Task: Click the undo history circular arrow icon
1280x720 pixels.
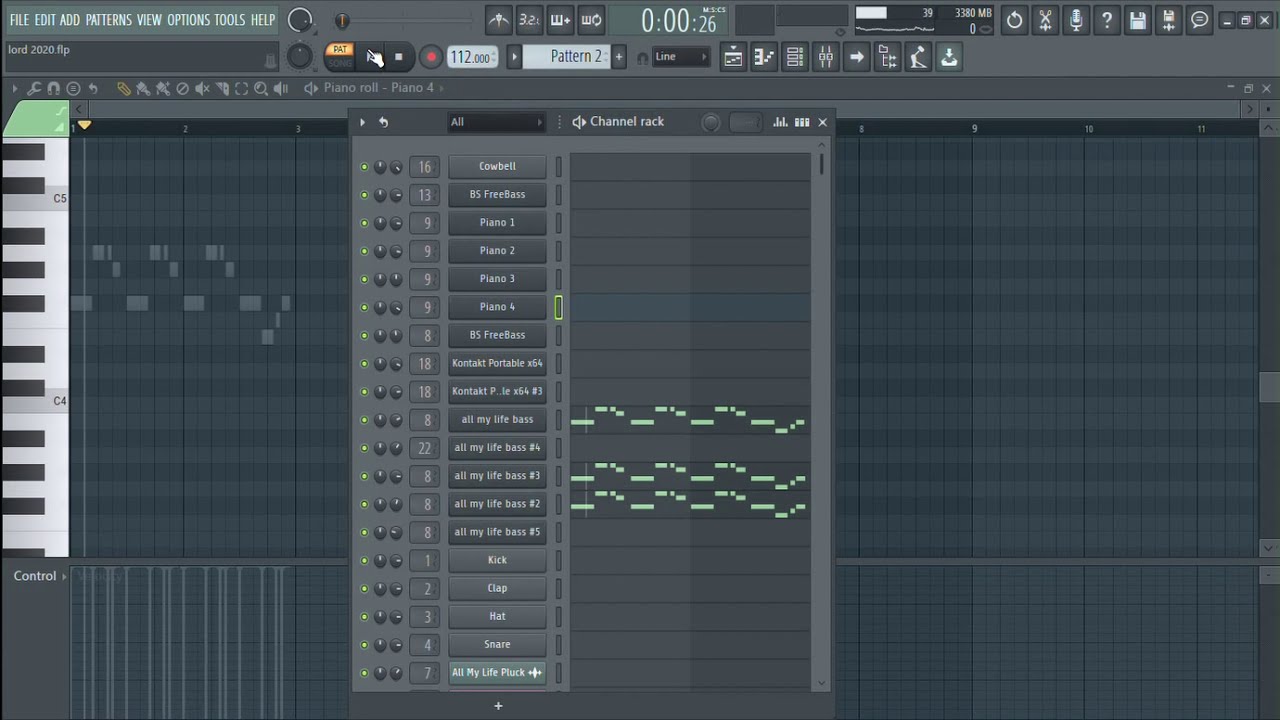Action: pyautogui.click(x=1014, y=20)
